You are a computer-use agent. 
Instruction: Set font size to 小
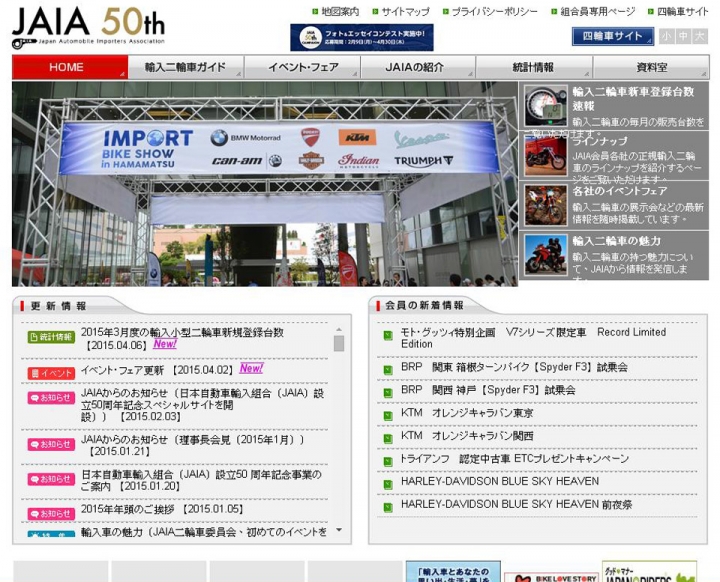coord(666,36)
